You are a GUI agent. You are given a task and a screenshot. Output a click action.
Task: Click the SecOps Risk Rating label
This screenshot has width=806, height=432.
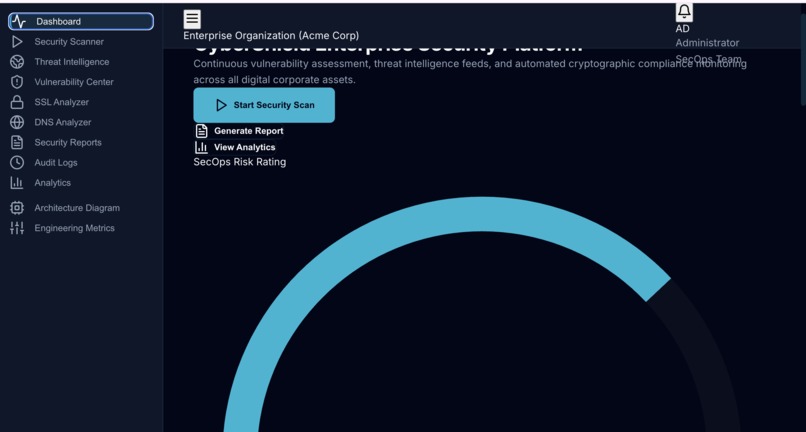240,162
